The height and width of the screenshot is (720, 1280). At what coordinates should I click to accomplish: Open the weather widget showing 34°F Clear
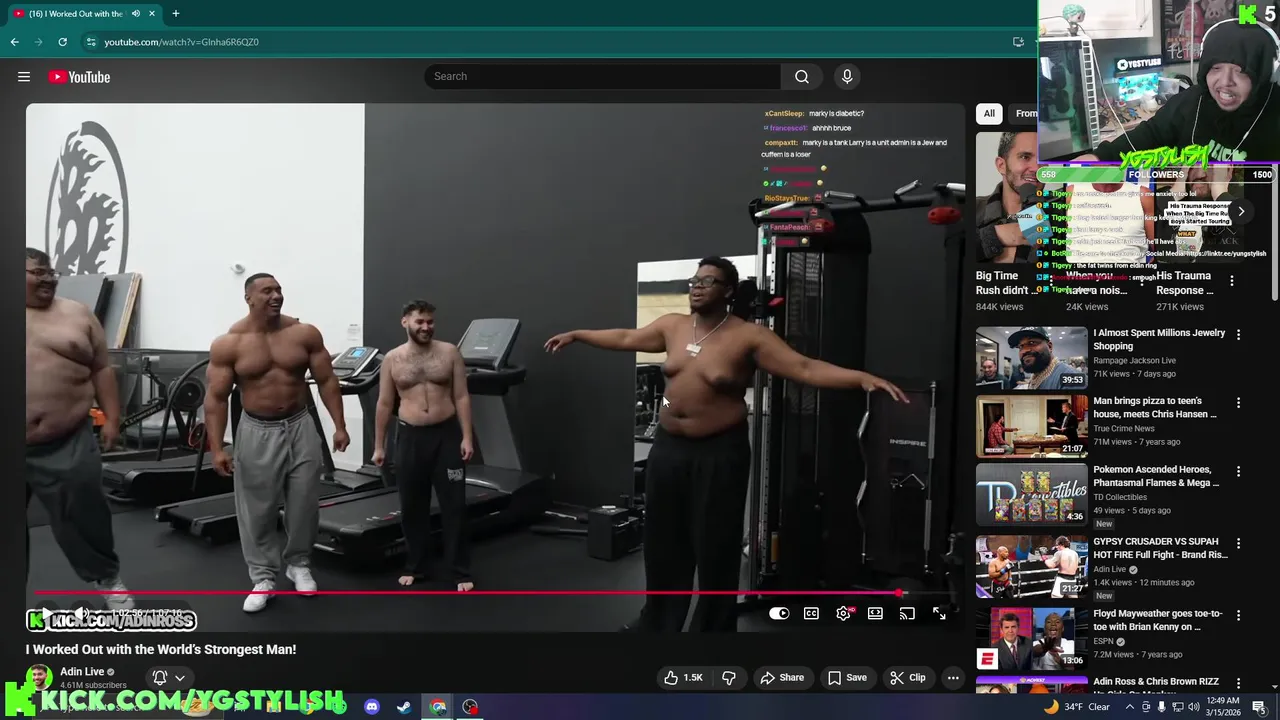[x=1076, y=707]
